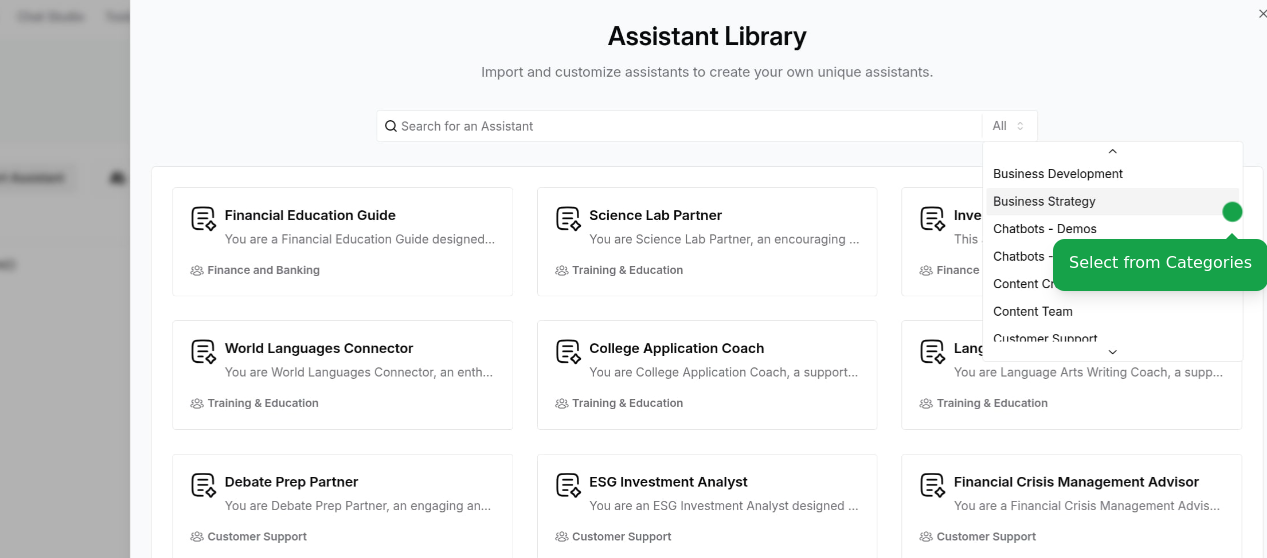Select Business Strategy category
The width and height of the screenshot is (1267, 558).
[1112, 201]
